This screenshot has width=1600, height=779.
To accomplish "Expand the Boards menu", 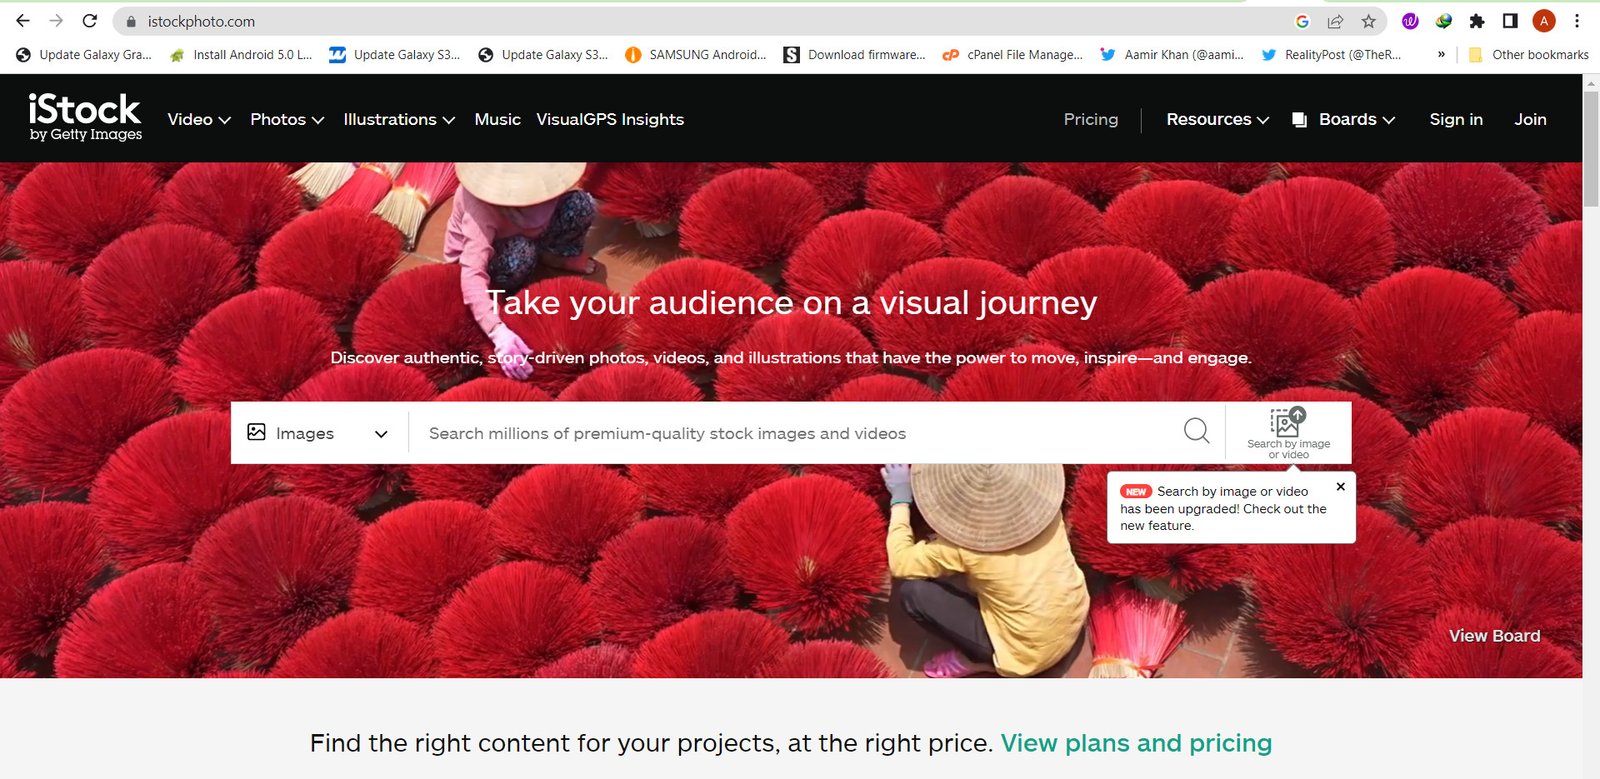I will [x=1356, y=119].
